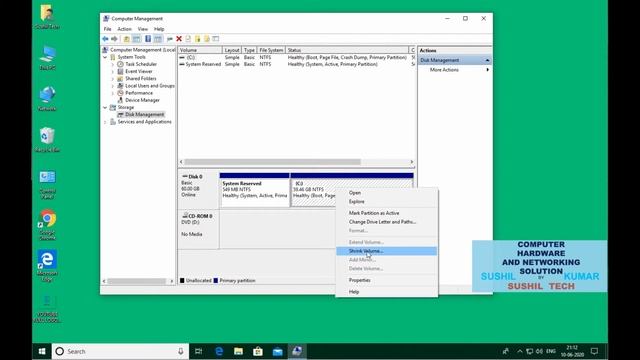Viewport: 640px width, 360px height.
Task: Sort by the Status column header
Action: [347, 50]
